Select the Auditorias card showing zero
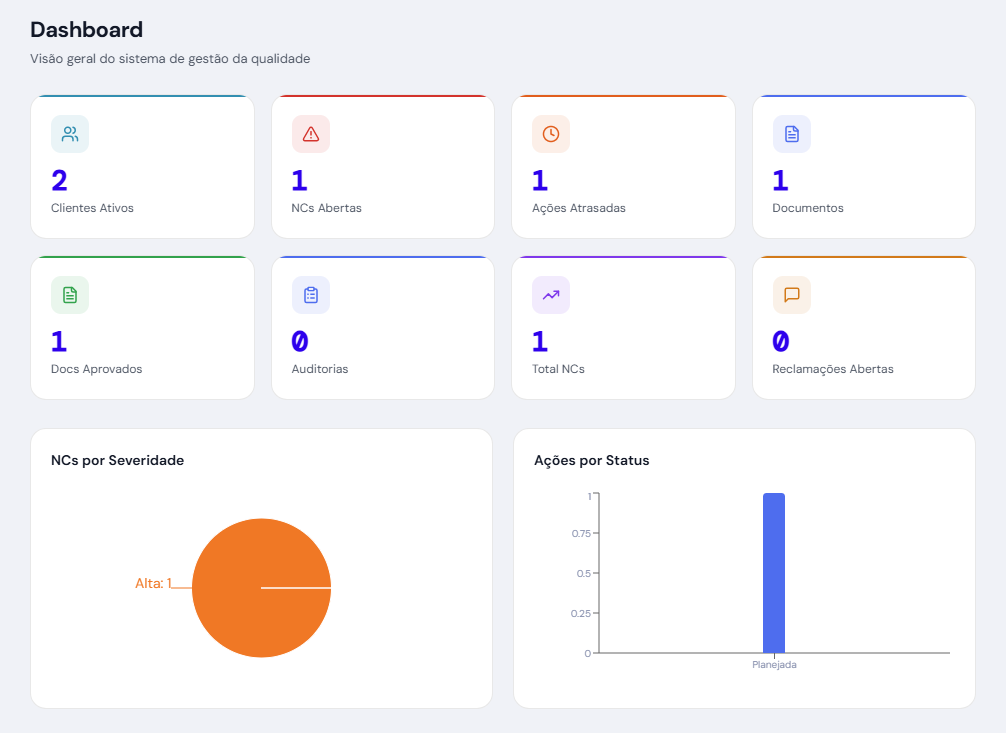Screen dimensions: 1006x733 click(383, 327)
